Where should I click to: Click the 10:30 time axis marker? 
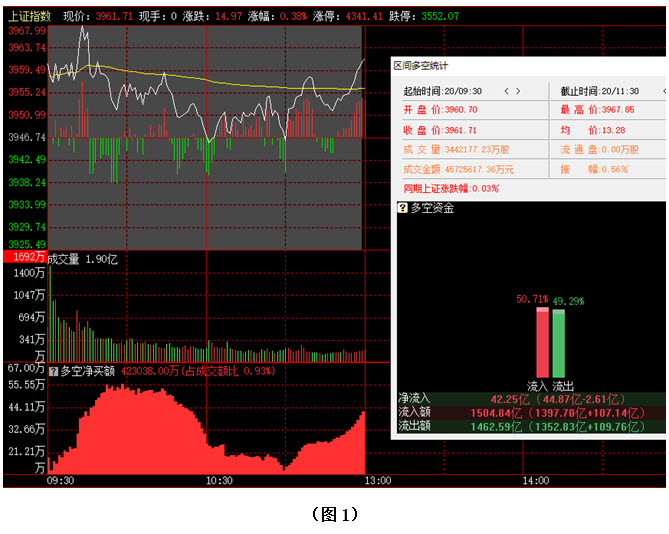pos(219,481)
